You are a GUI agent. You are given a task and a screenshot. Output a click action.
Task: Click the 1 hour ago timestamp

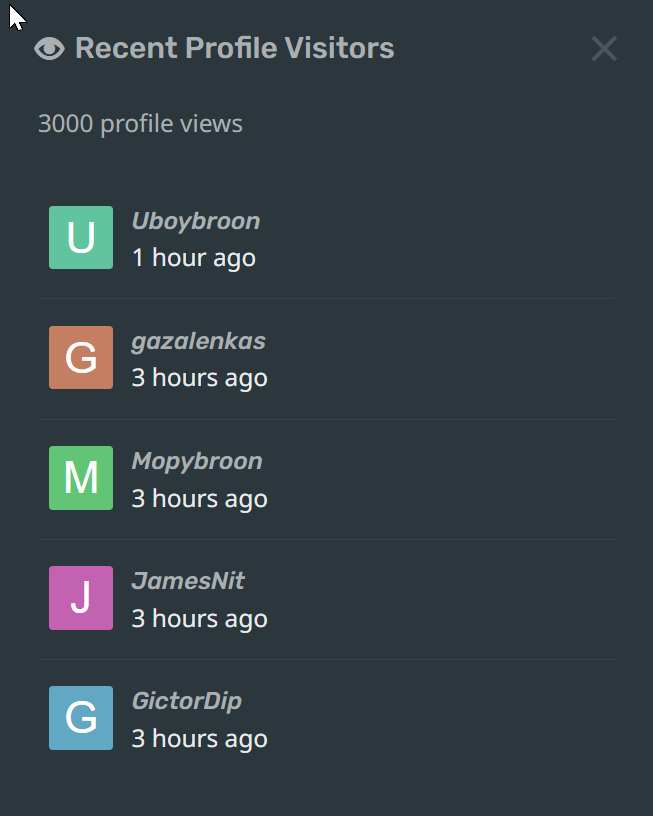tap(194, 257)
